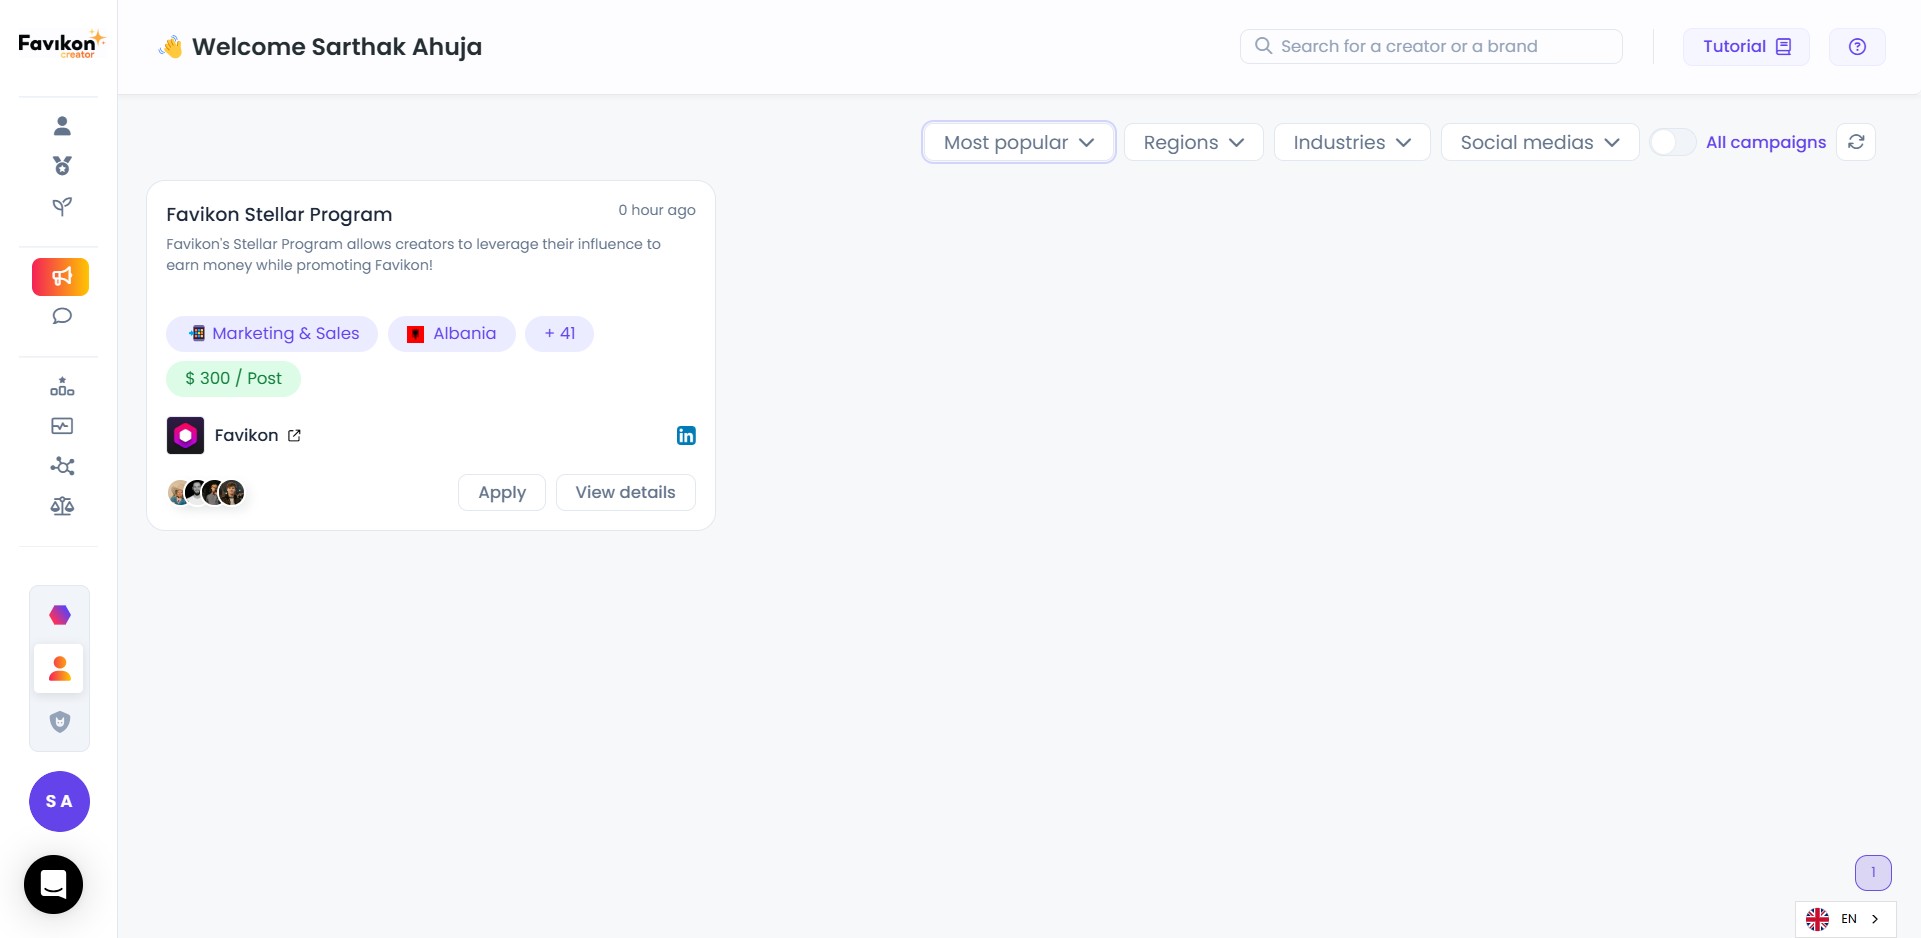Image resolution: width=1921 pixels, height=938 pixels.
Task: View applicant avatars on the campaign card
Action: (206, 492)
